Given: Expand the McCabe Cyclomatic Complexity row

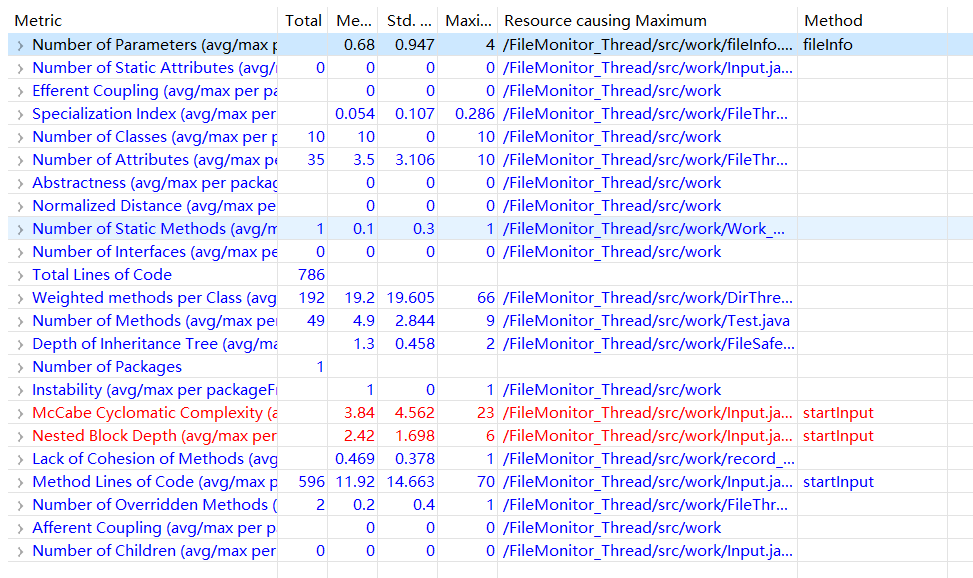Looking at the screenshot, I should coord(20,413).
